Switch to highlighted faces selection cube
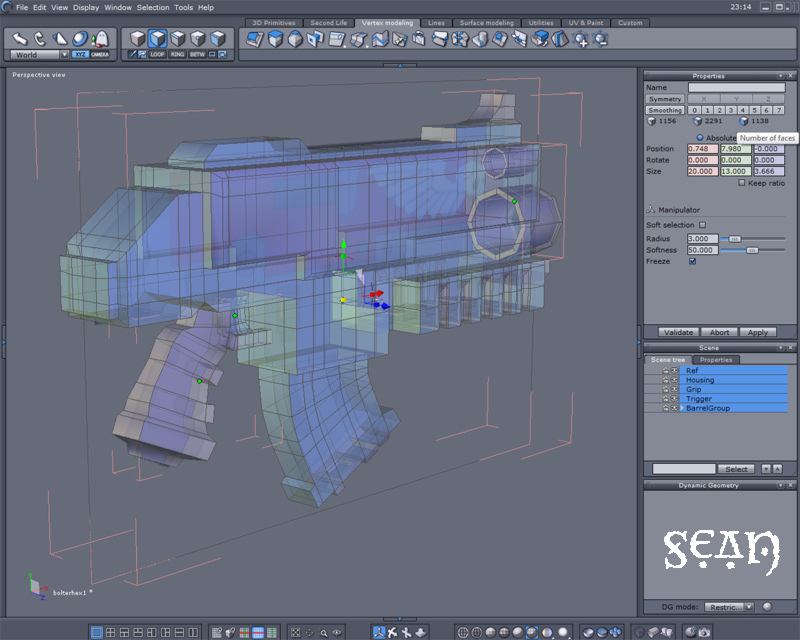This screenshot has height=640, width=800. click(158, 38)
